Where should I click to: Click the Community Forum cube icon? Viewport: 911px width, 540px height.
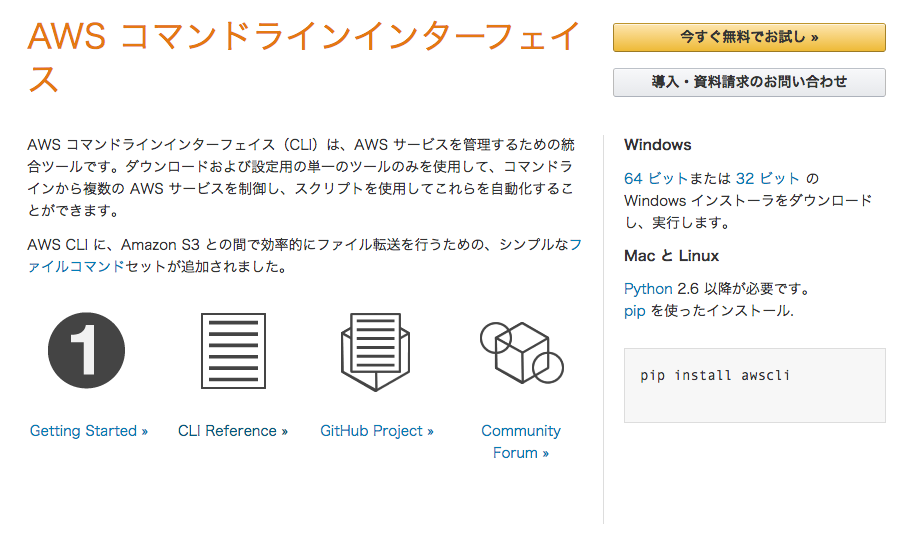click(521, 352)
